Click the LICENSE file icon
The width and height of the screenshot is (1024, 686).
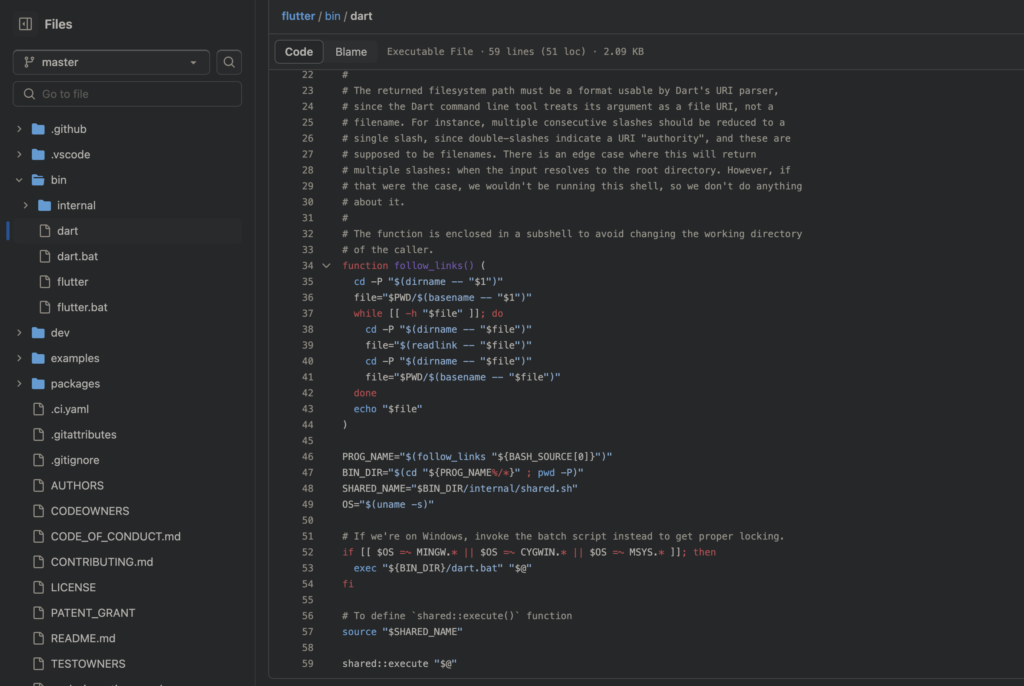click(x=39, y=587)
